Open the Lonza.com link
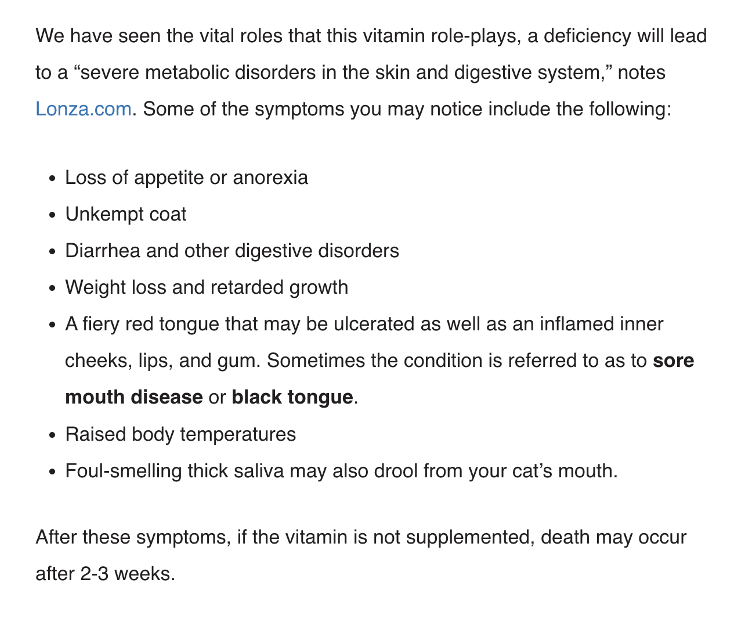The height and width of the screenshot is (620, 734). tap(83, 109)
